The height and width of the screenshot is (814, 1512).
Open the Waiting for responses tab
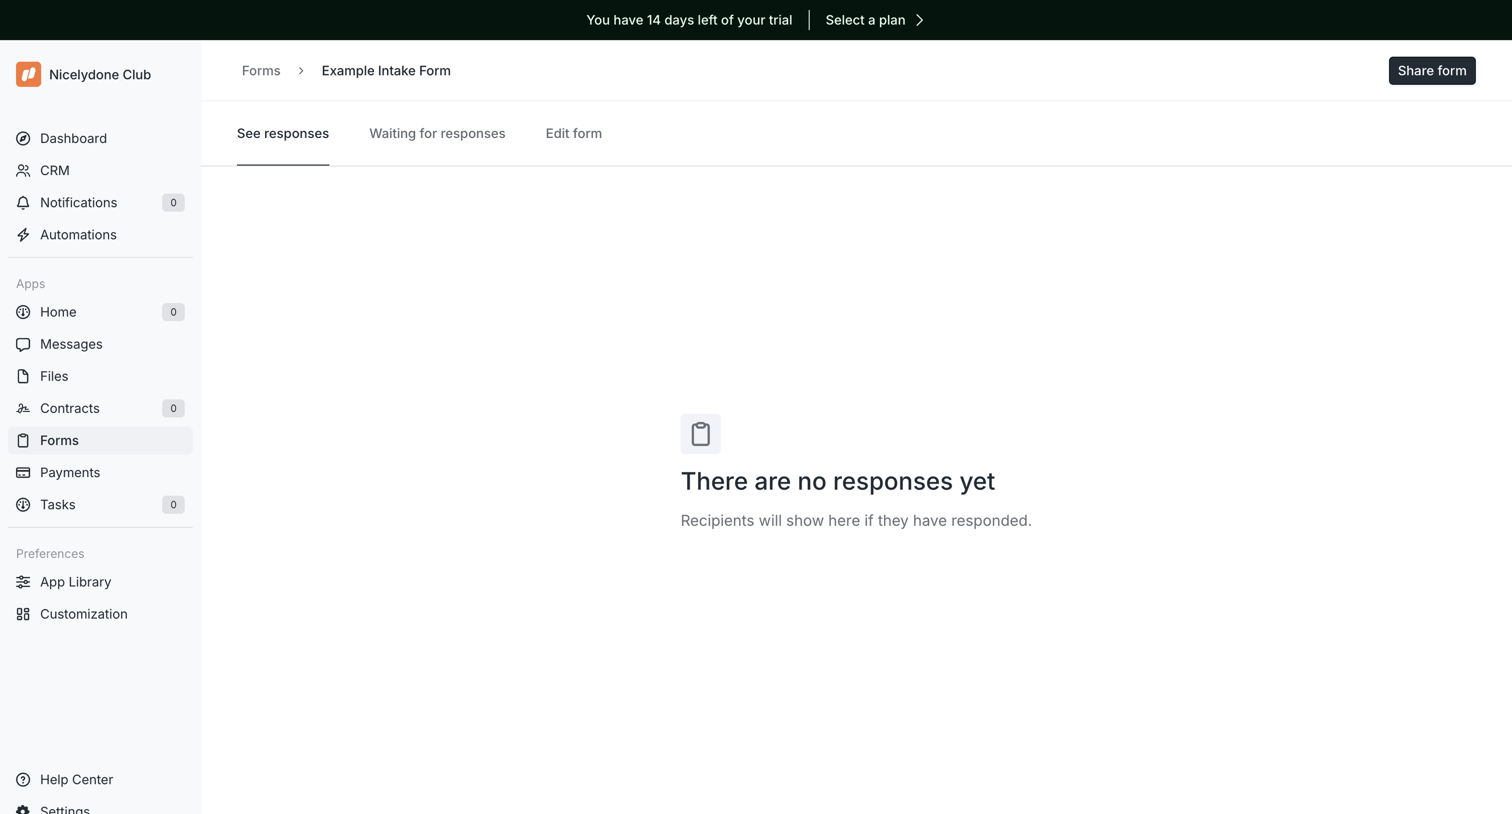(437, 133)
